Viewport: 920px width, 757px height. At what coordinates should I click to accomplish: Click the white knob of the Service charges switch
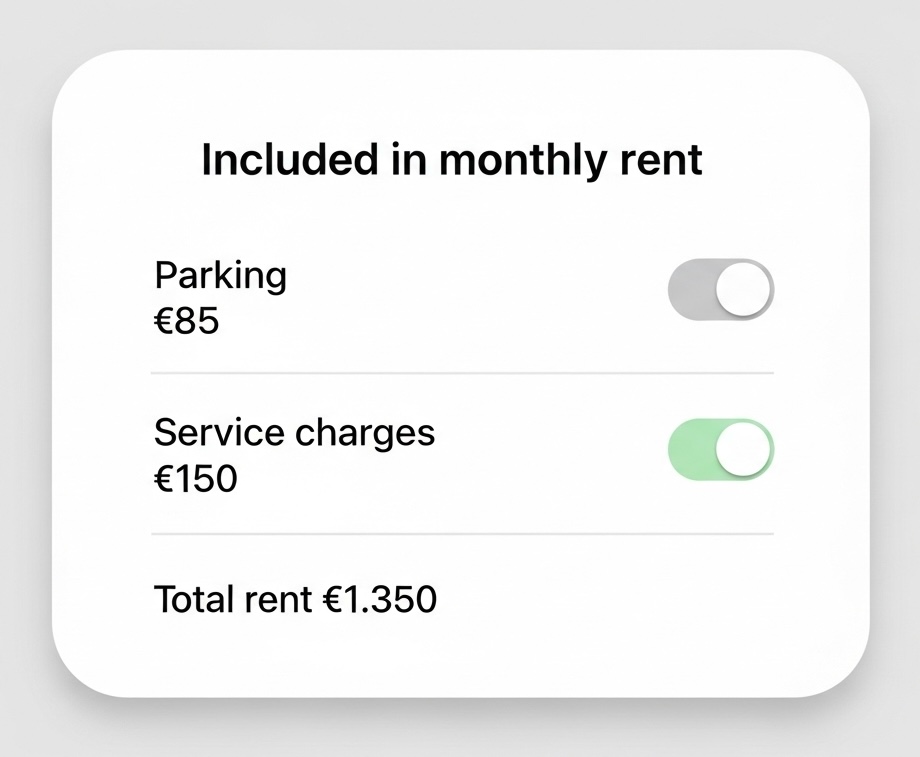click(741, 449)
